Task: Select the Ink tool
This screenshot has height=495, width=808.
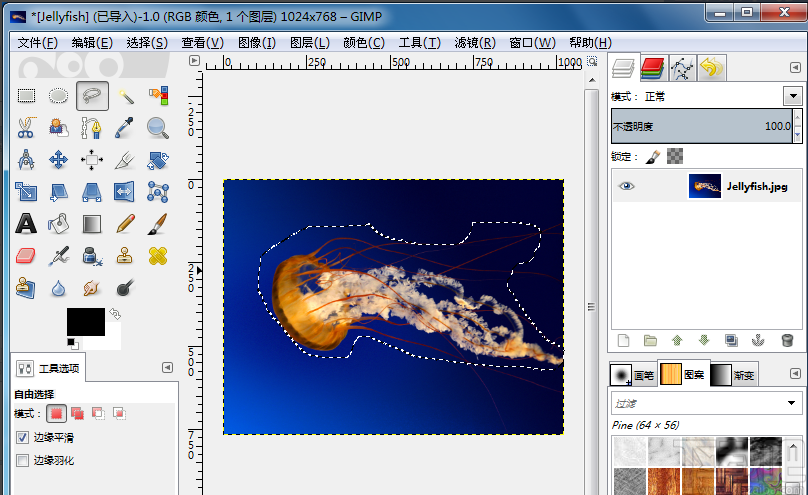Action: (x=91, y=255)
